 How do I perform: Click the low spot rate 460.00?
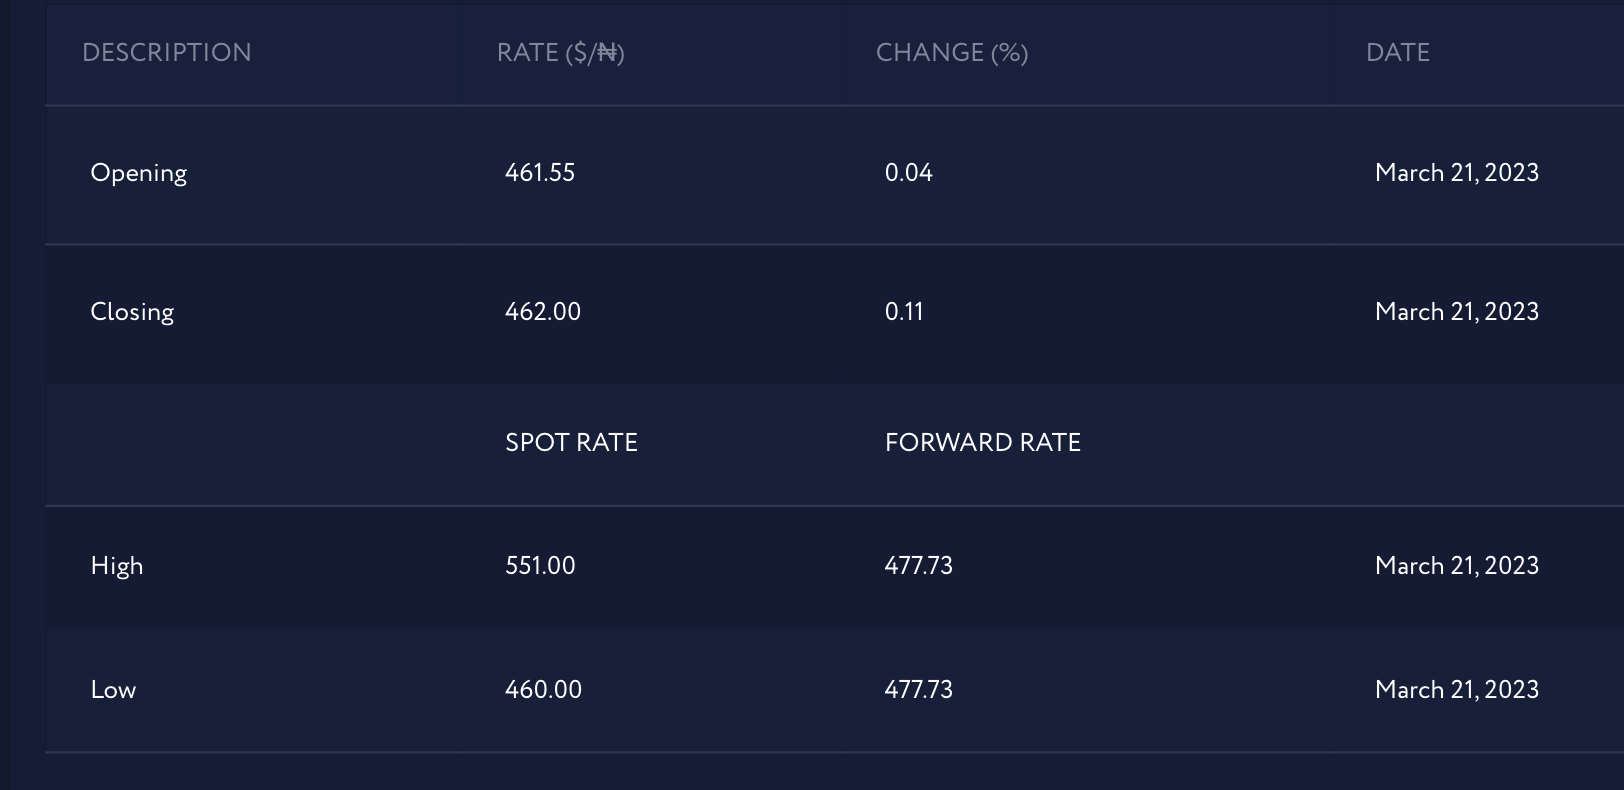pos(543,690)
